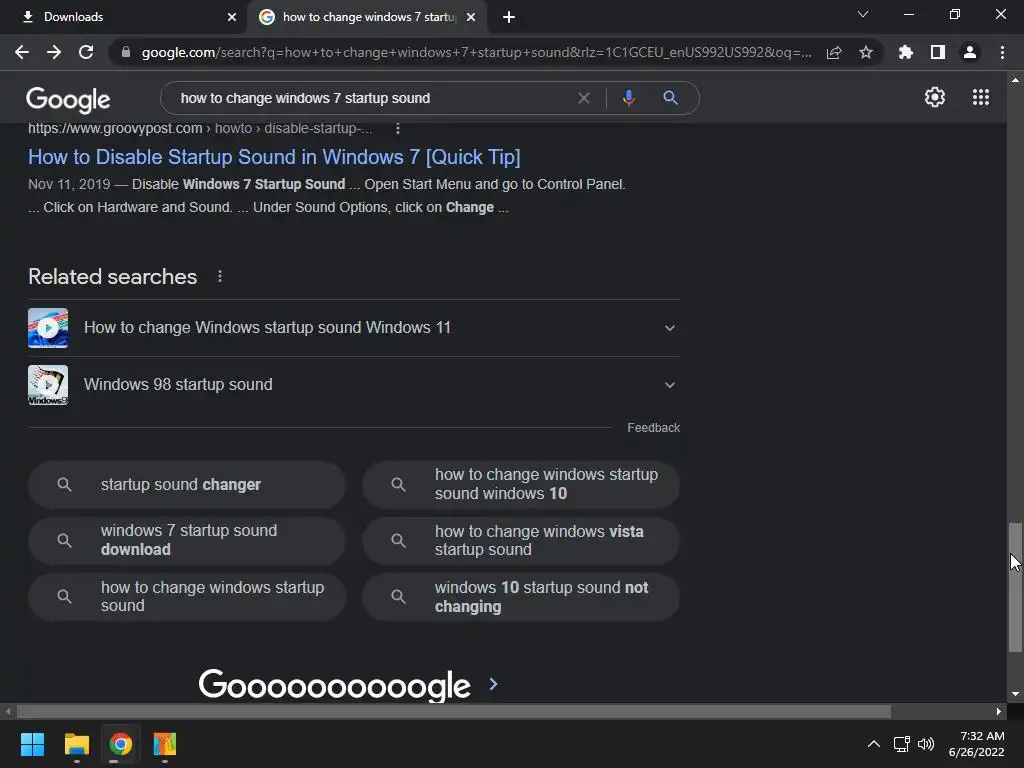Image resolution: width=1024 pixels, height=768 pixels.
Task: Open the groovypost.com URL breadcrumb
Action: click(x=200, y=129)
